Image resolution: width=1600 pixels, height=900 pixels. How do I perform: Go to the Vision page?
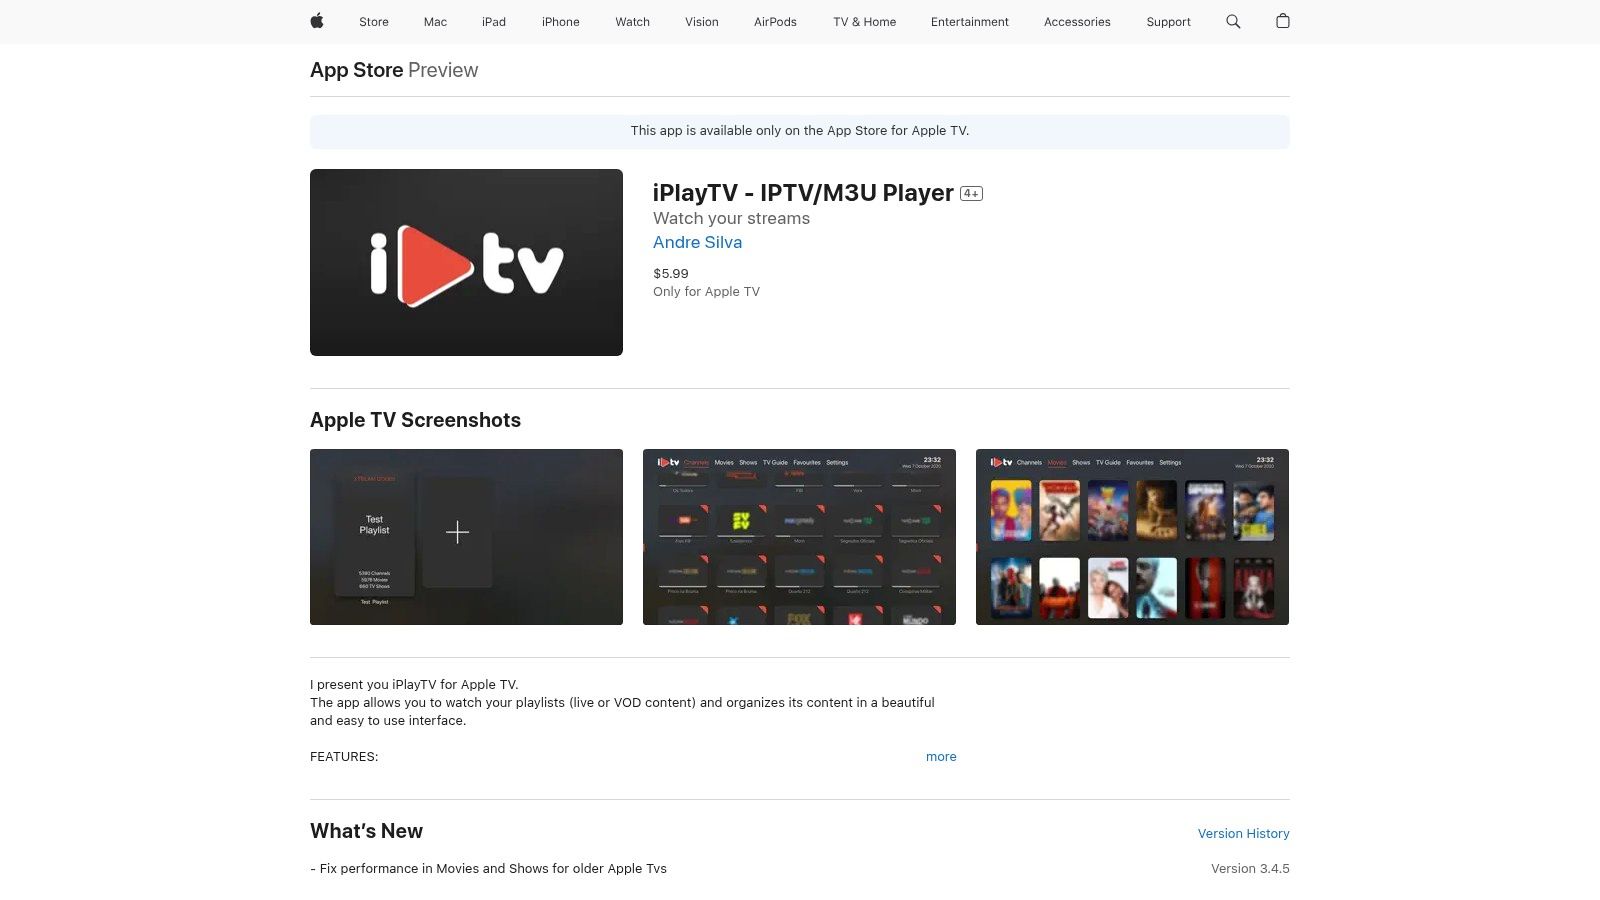[701, 21]
